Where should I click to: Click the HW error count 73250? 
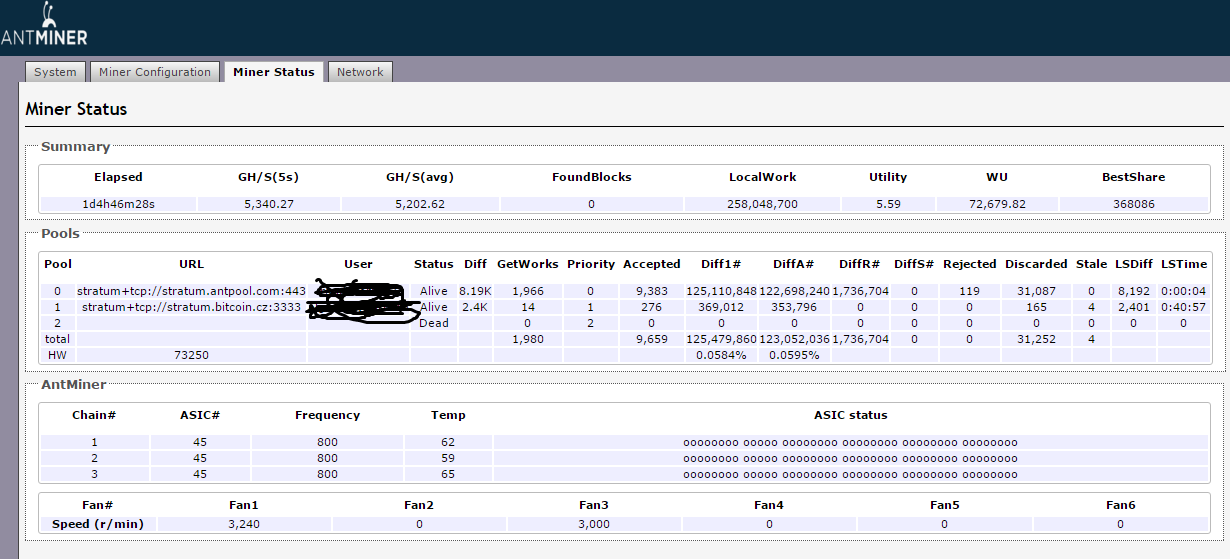pos(191,355)
